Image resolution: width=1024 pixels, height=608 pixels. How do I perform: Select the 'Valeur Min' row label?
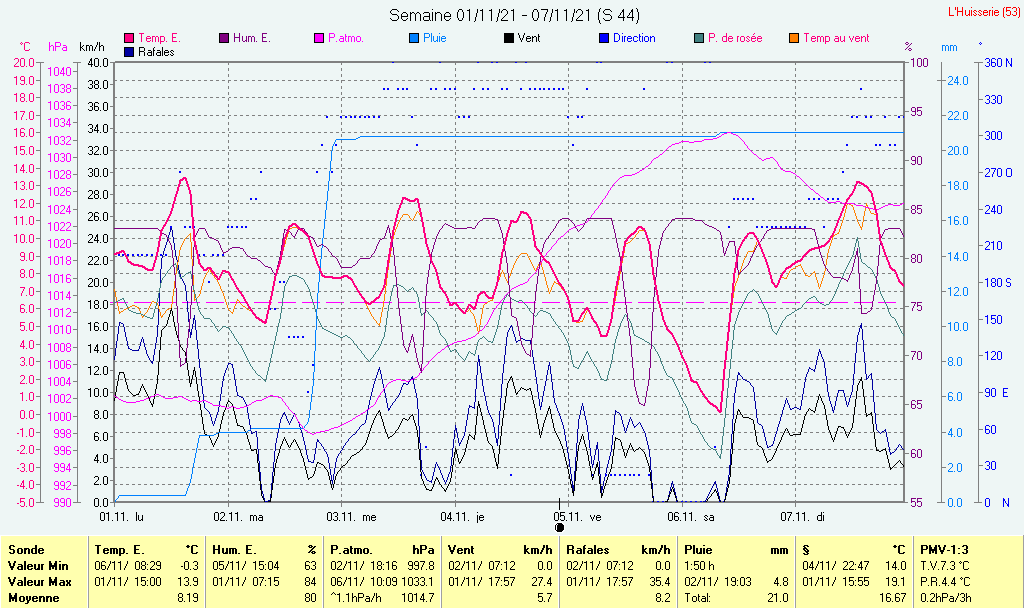[x=38, y=566]
